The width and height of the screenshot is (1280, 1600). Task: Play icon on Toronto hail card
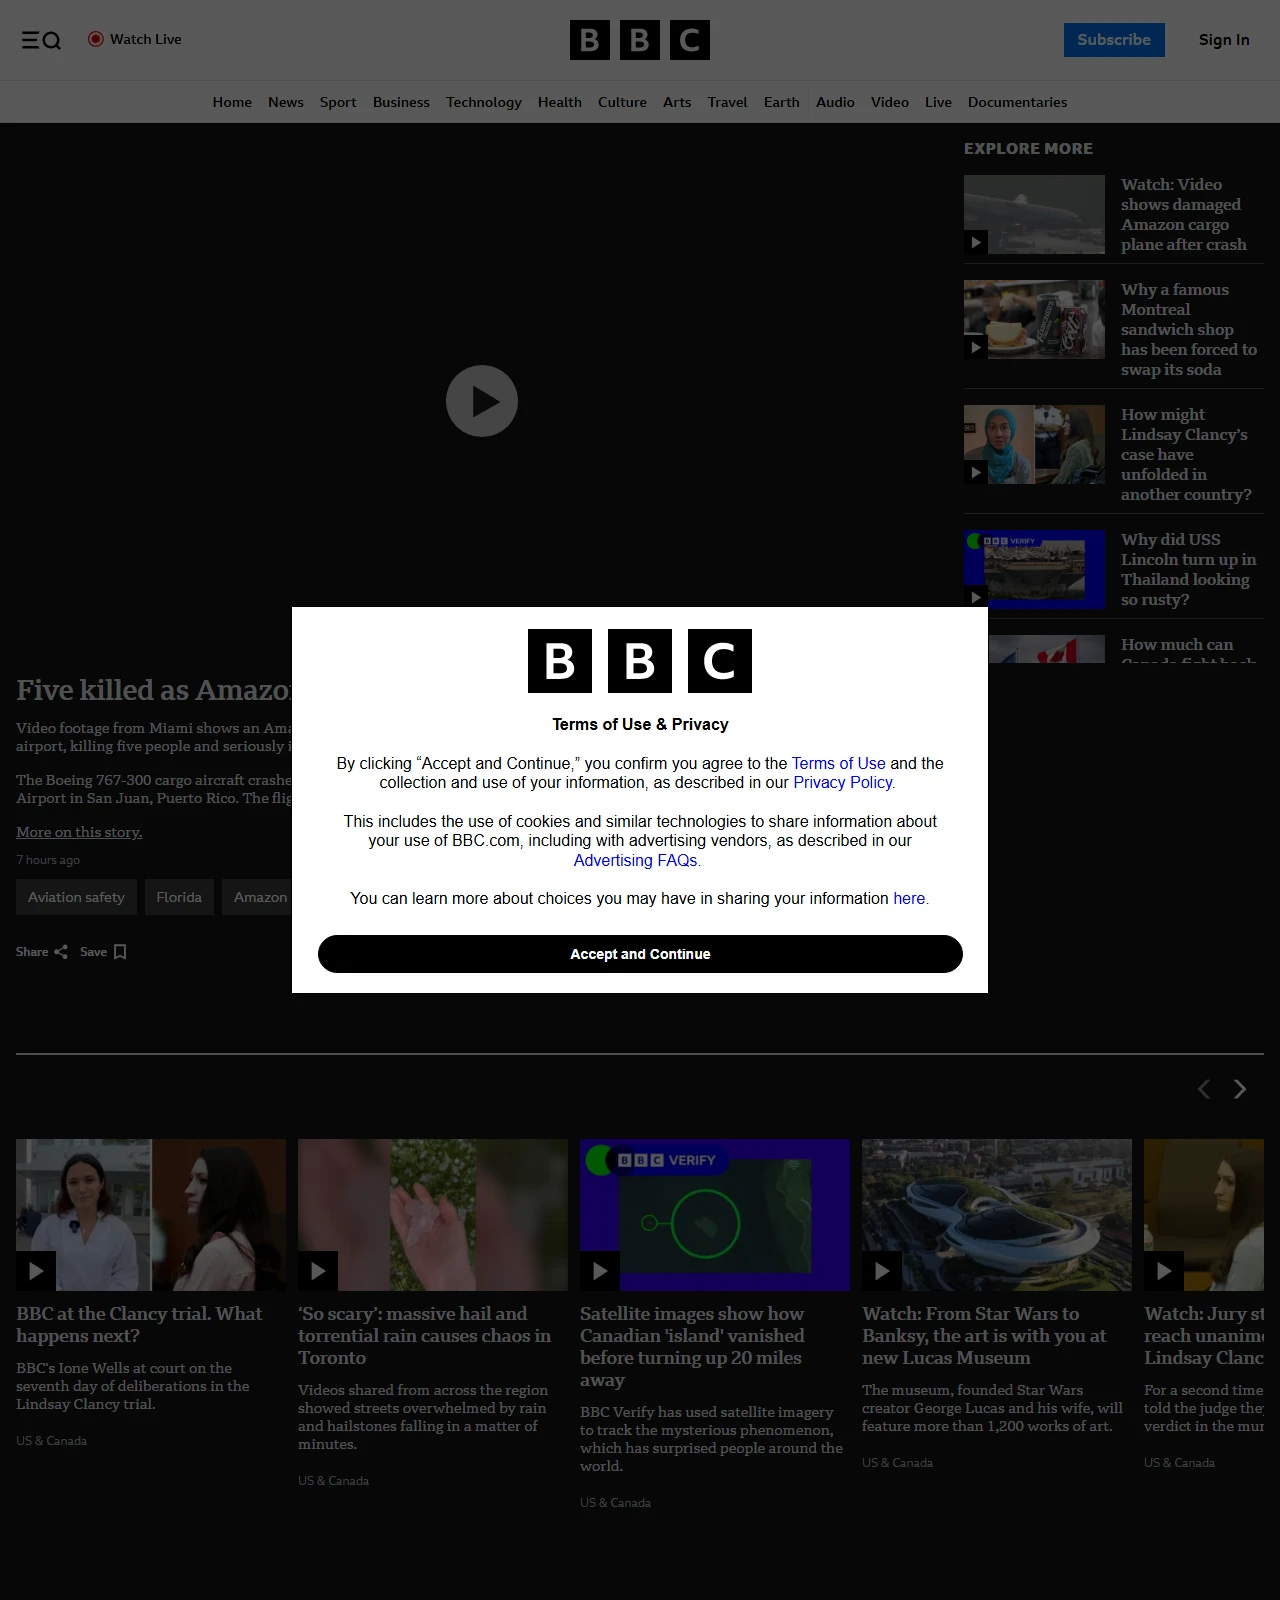tap(318, 1271)
